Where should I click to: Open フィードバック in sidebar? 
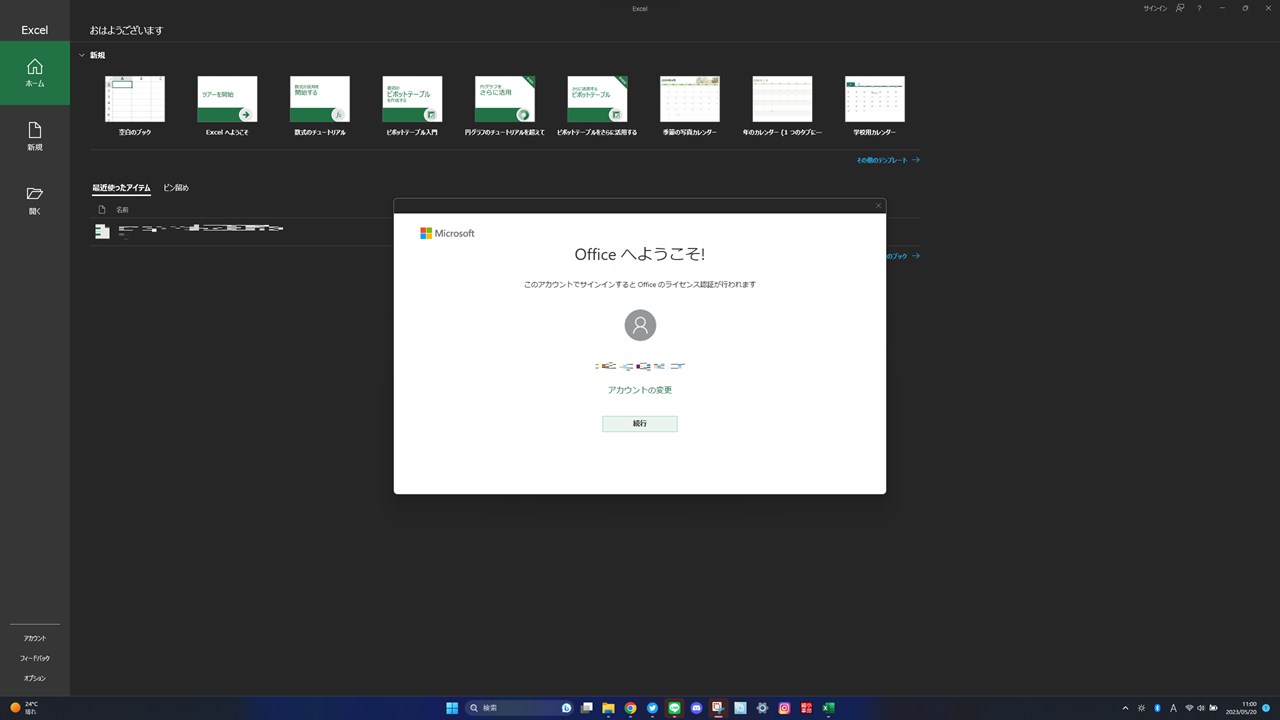(35, 658)
